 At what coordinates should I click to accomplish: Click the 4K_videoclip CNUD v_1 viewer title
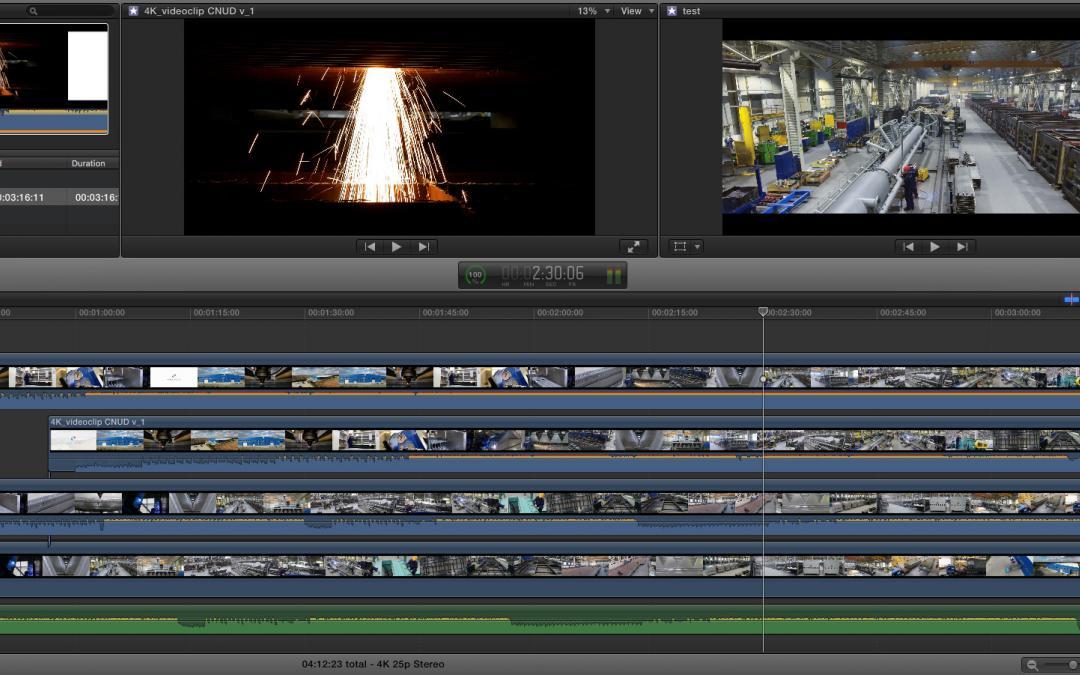pyautogui.click(x=199, y=11)
